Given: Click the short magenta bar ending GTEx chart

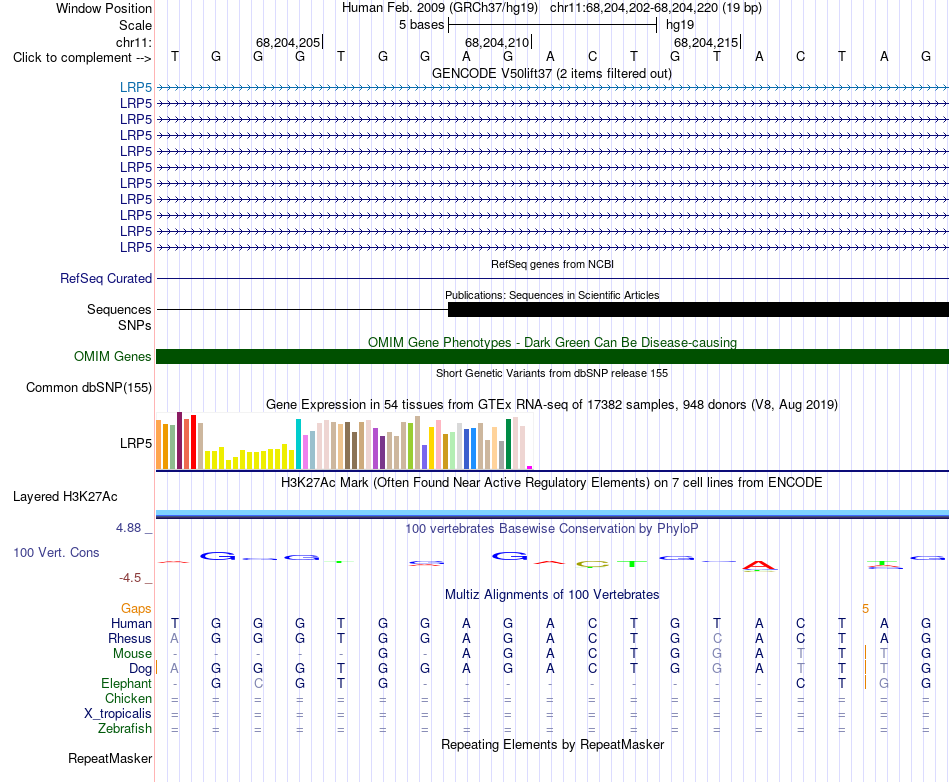Looking at the screenshot, I should 530,468.
